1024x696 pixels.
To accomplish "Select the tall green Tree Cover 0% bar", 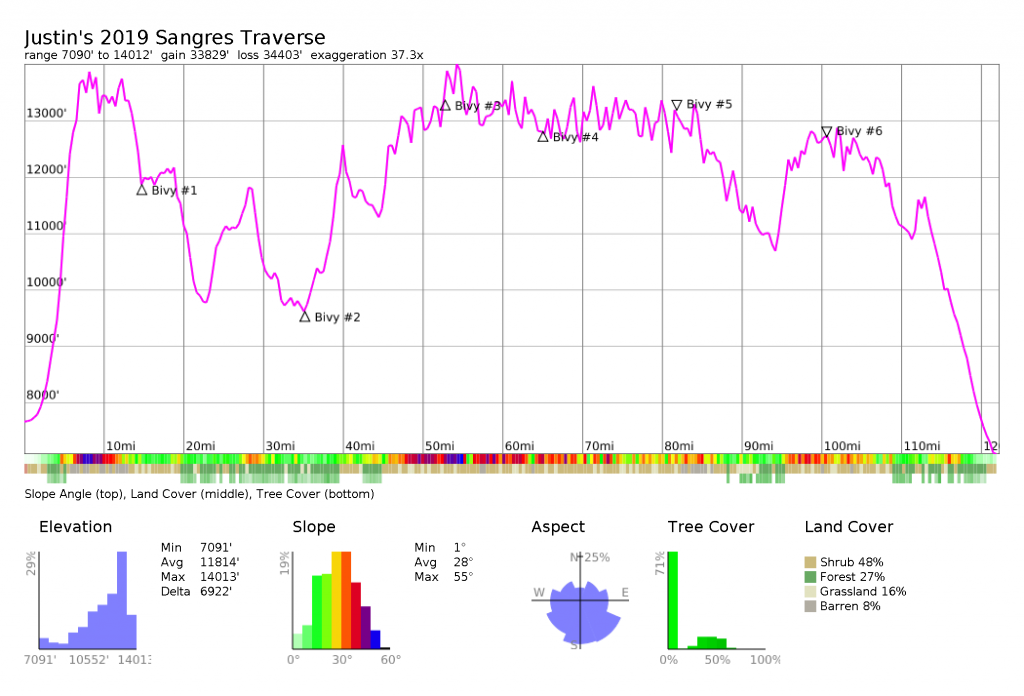I will (673, 600).
